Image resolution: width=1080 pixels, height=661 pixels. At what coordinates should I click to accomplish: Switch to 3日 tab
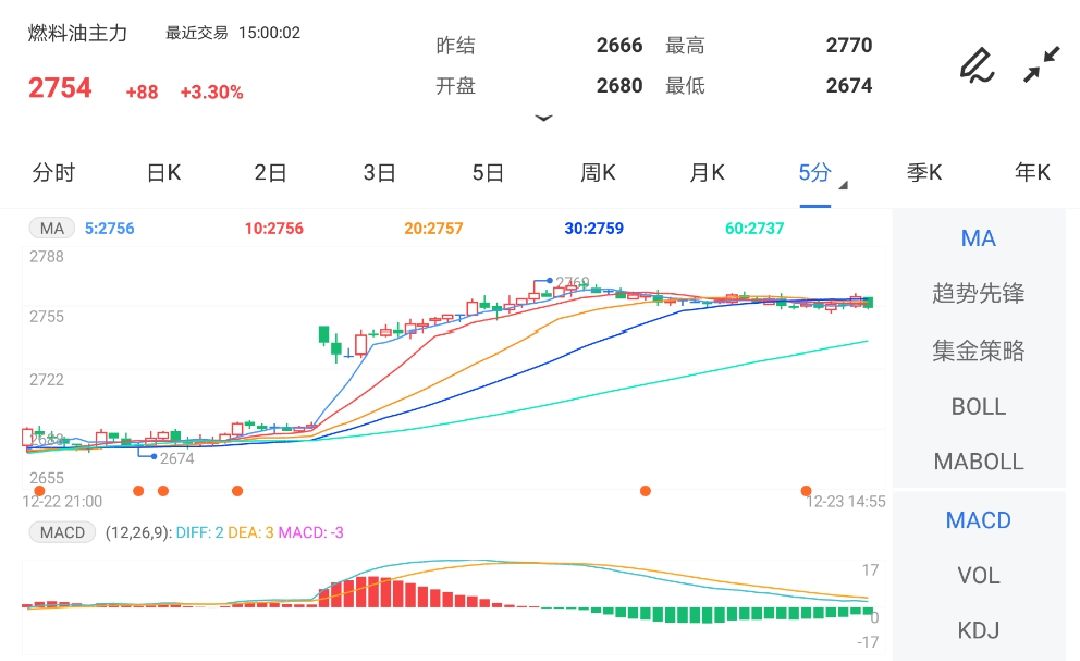click(380, 173)
